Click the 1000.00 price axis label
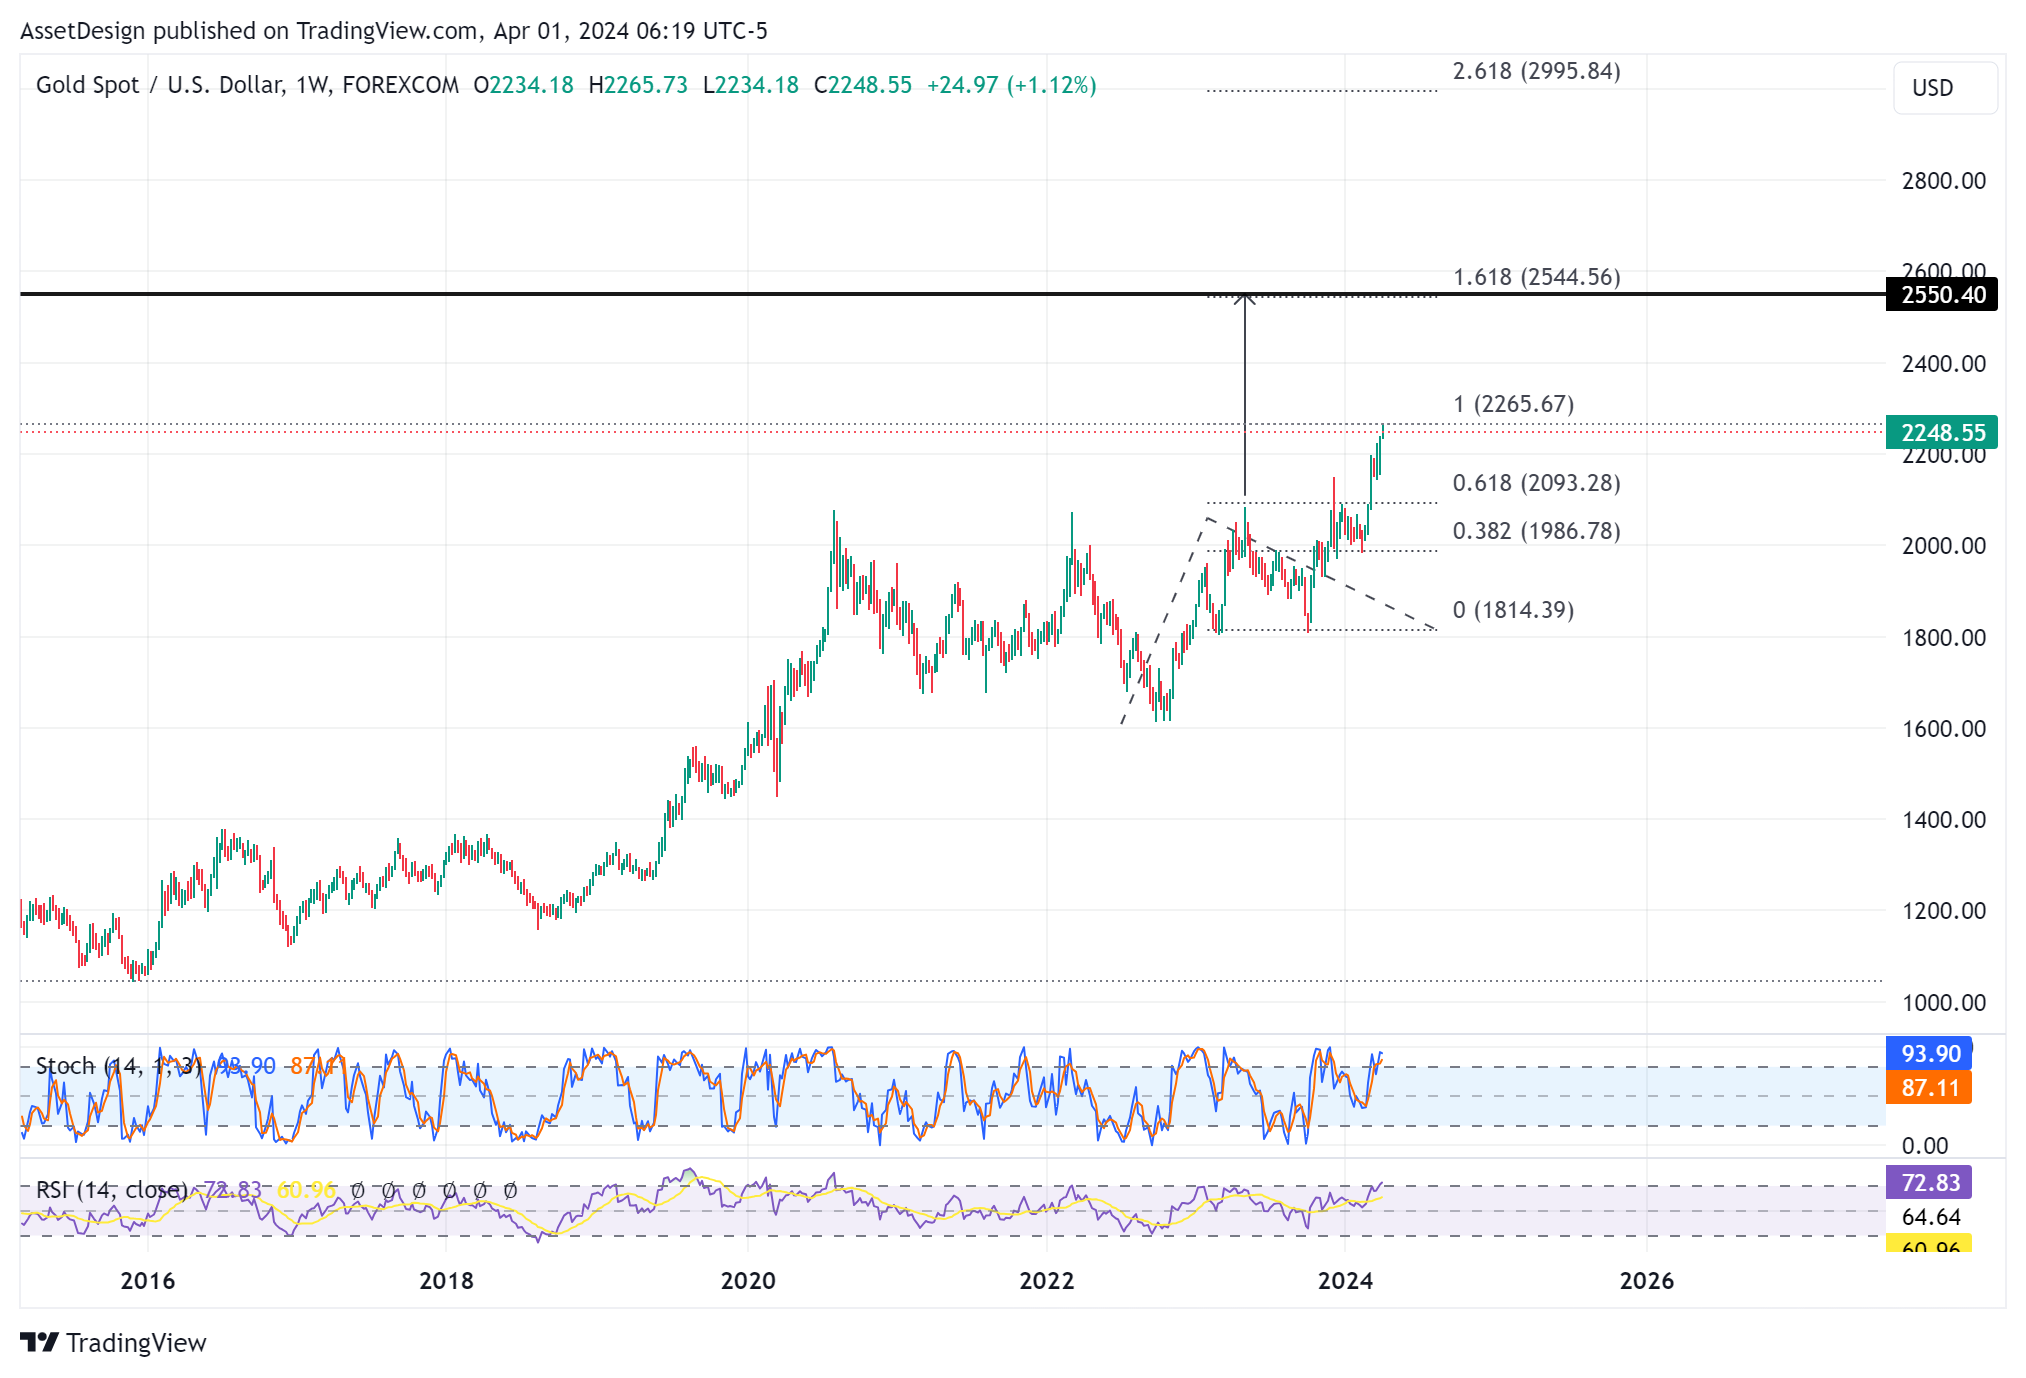Viewport: 2026px width, 1378px height. coord(1943,1003)
